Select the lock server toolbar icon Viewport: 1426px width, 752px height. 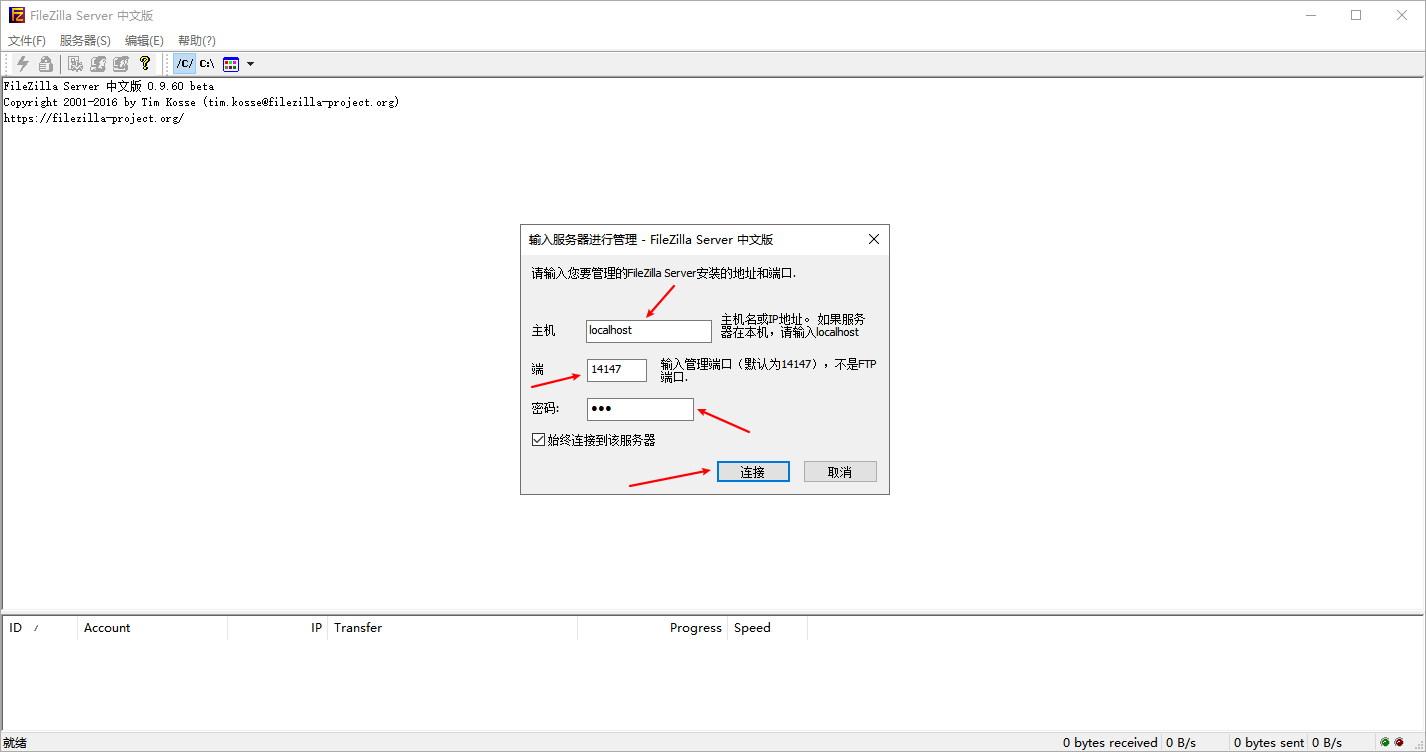click(x=45, y=63)
